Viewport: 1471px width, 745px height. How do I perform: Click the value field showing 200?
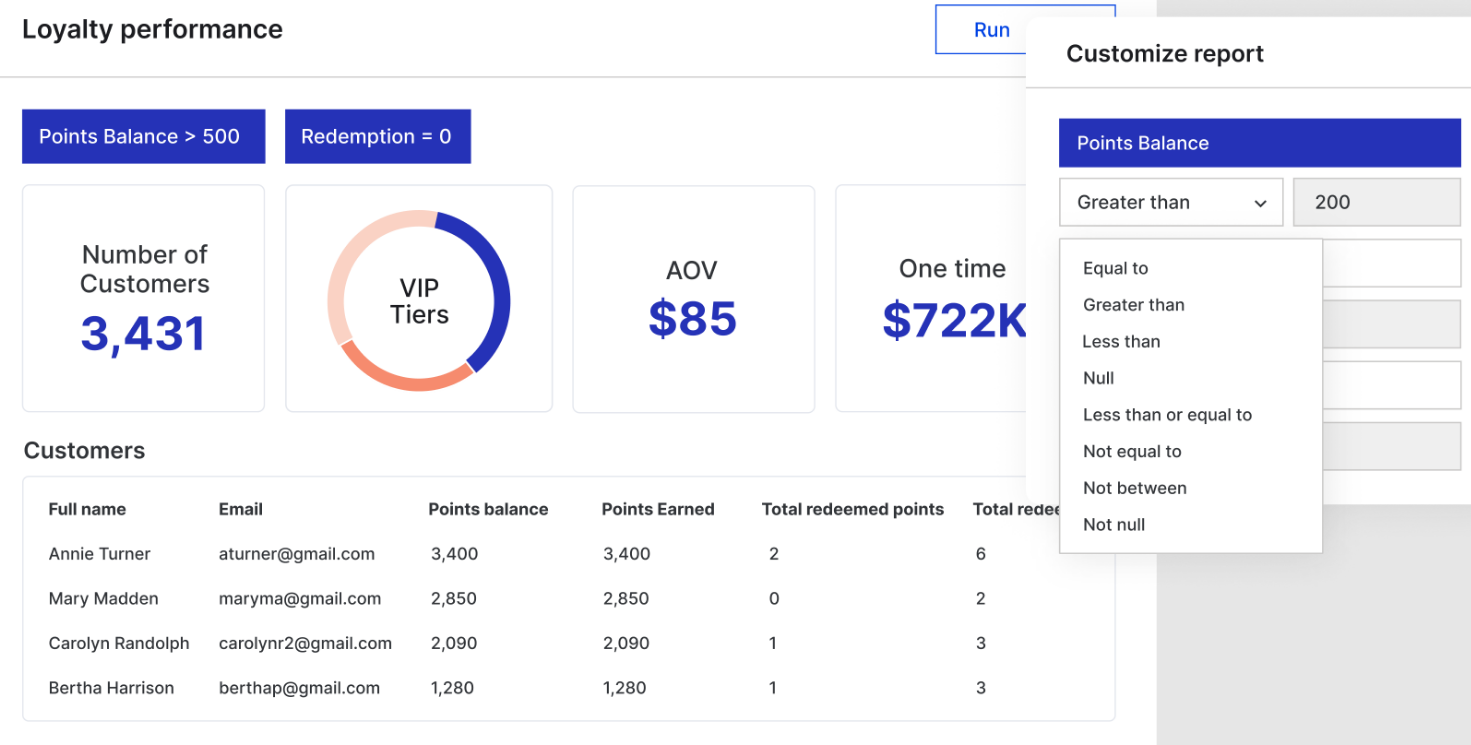point(1376,202)
